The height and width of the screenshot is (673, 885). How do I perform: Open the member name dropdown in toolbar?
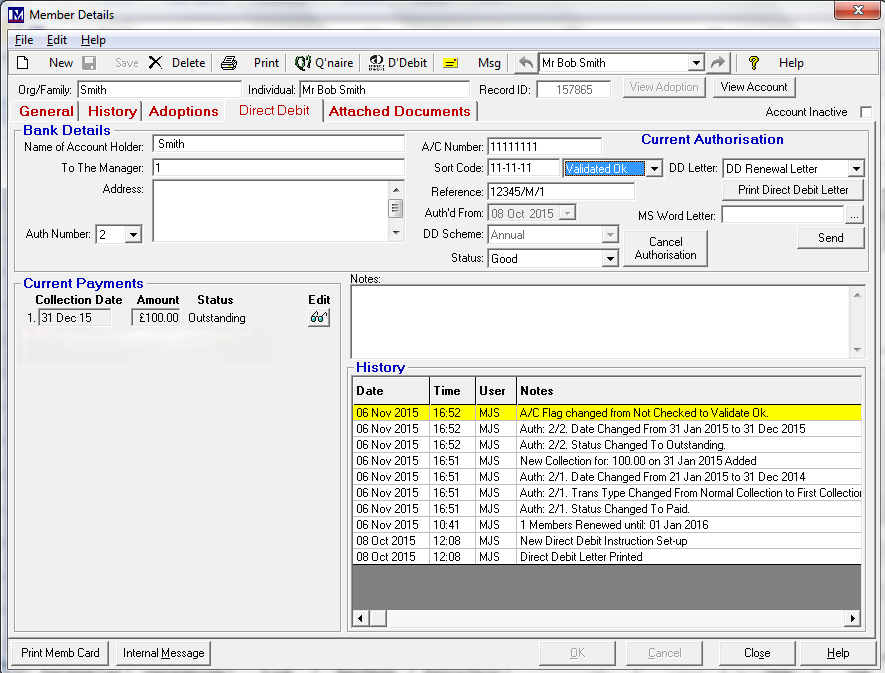pos(696,63)
